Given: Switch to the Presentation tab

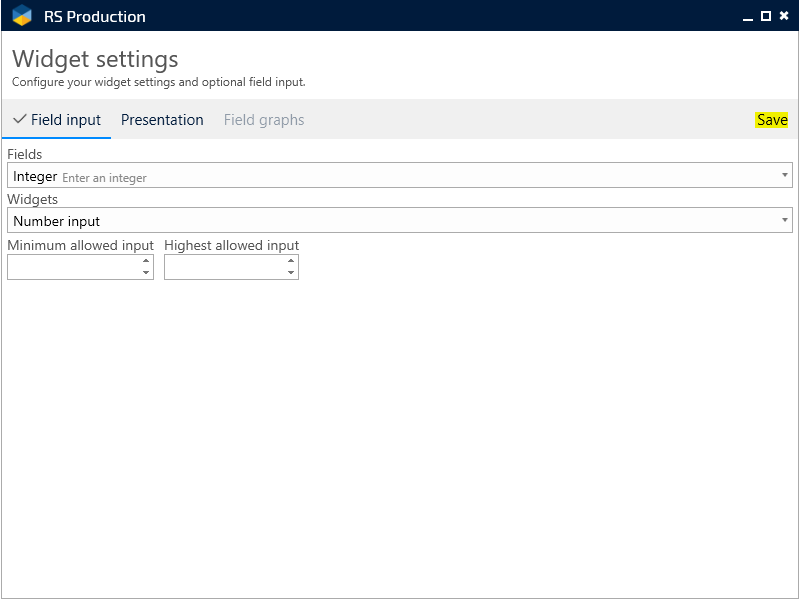Looking at the screenshot, I should click(x=162, y=120).
